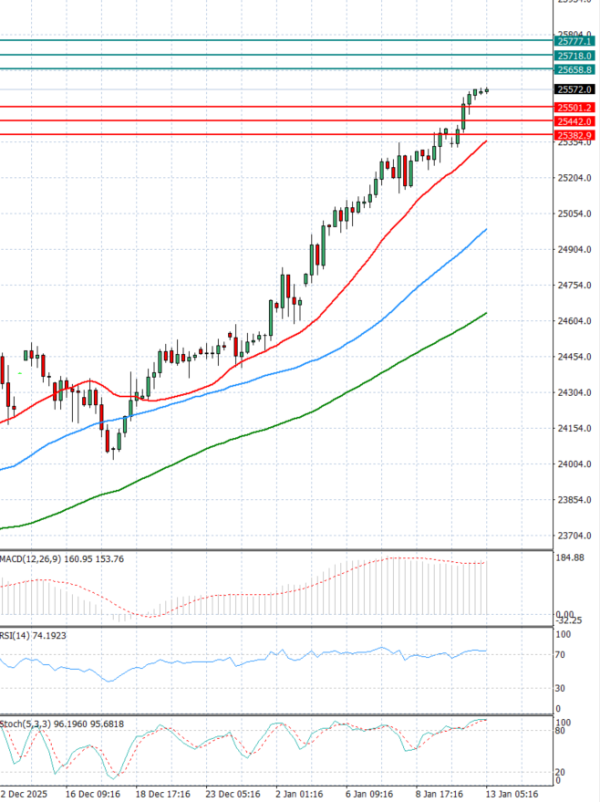Image resolution: width=600 pixels, height=802 pixels.
Task: Click the 25718.0 resistance price label
Action: click(576, 56)
